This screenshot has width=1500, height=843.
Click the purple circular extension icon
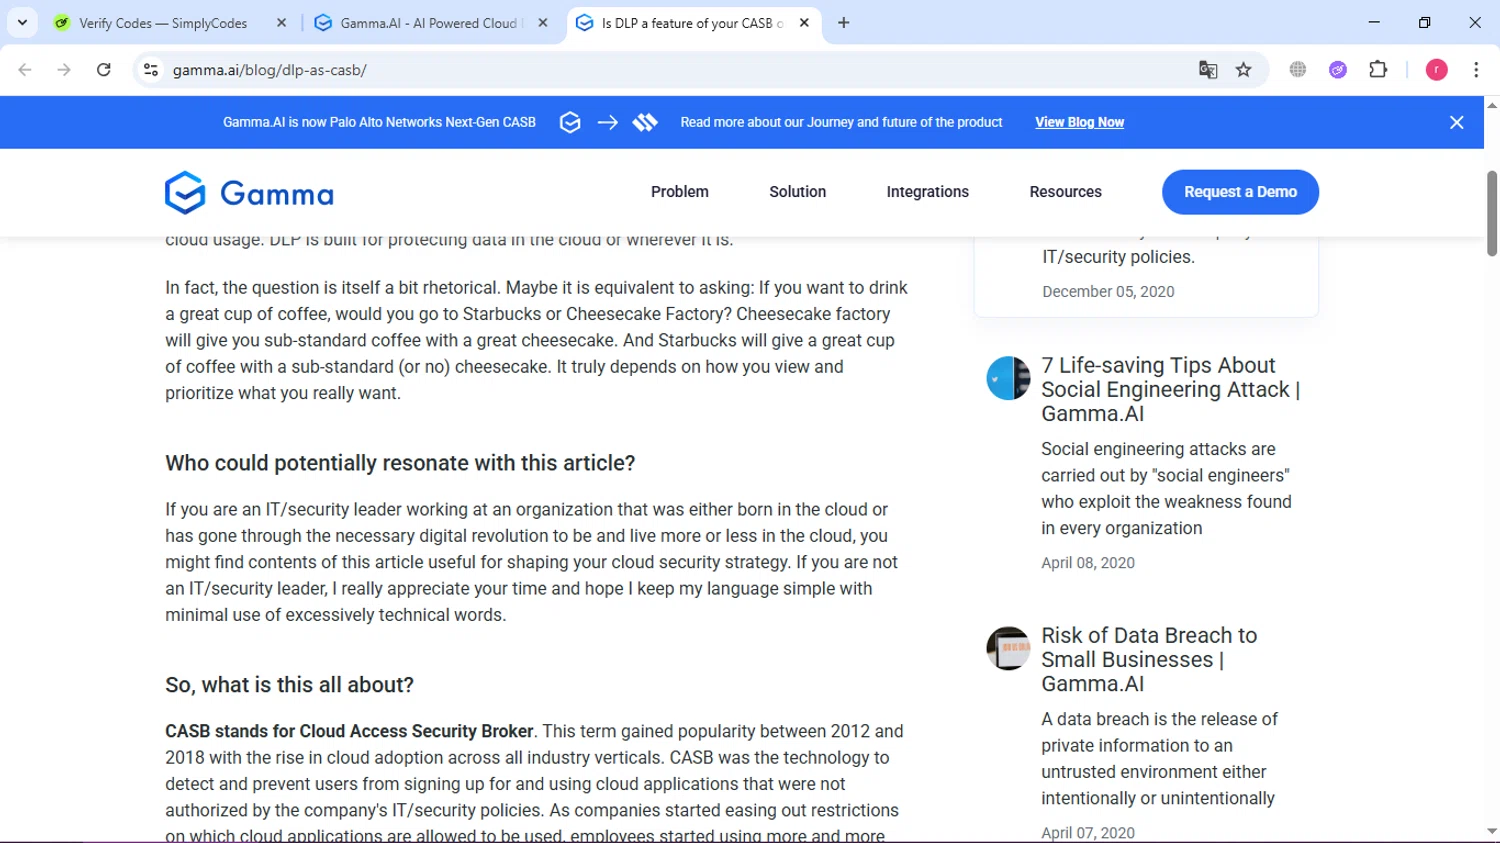tap(1338, 70)
